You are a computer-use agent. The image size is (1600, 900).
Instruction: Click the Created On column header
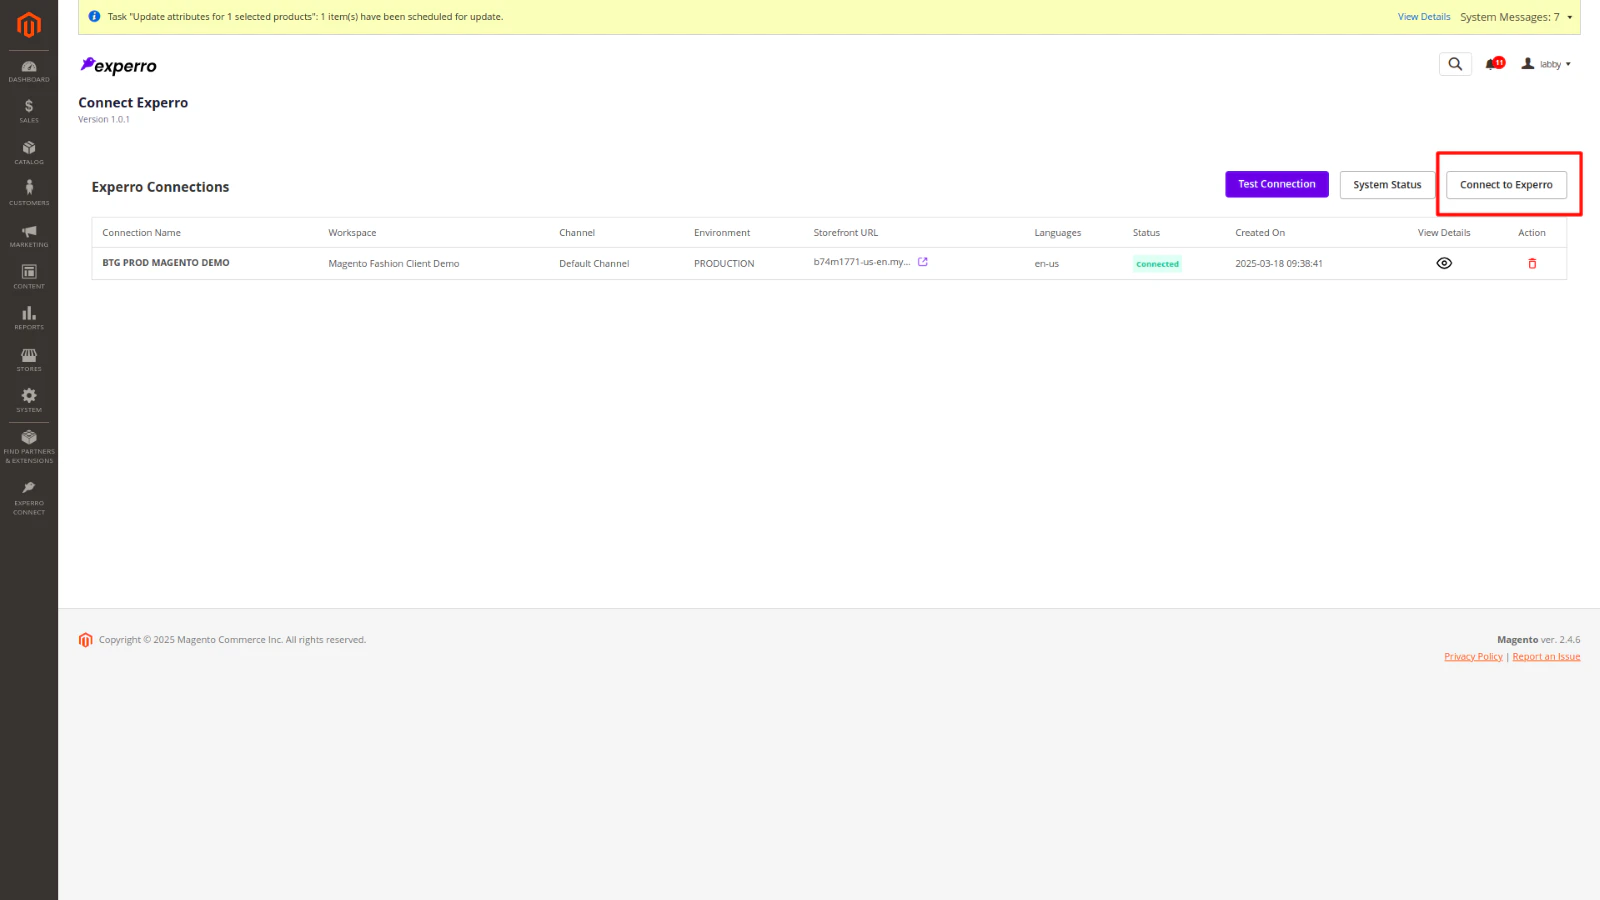[x=1260, y=233]
